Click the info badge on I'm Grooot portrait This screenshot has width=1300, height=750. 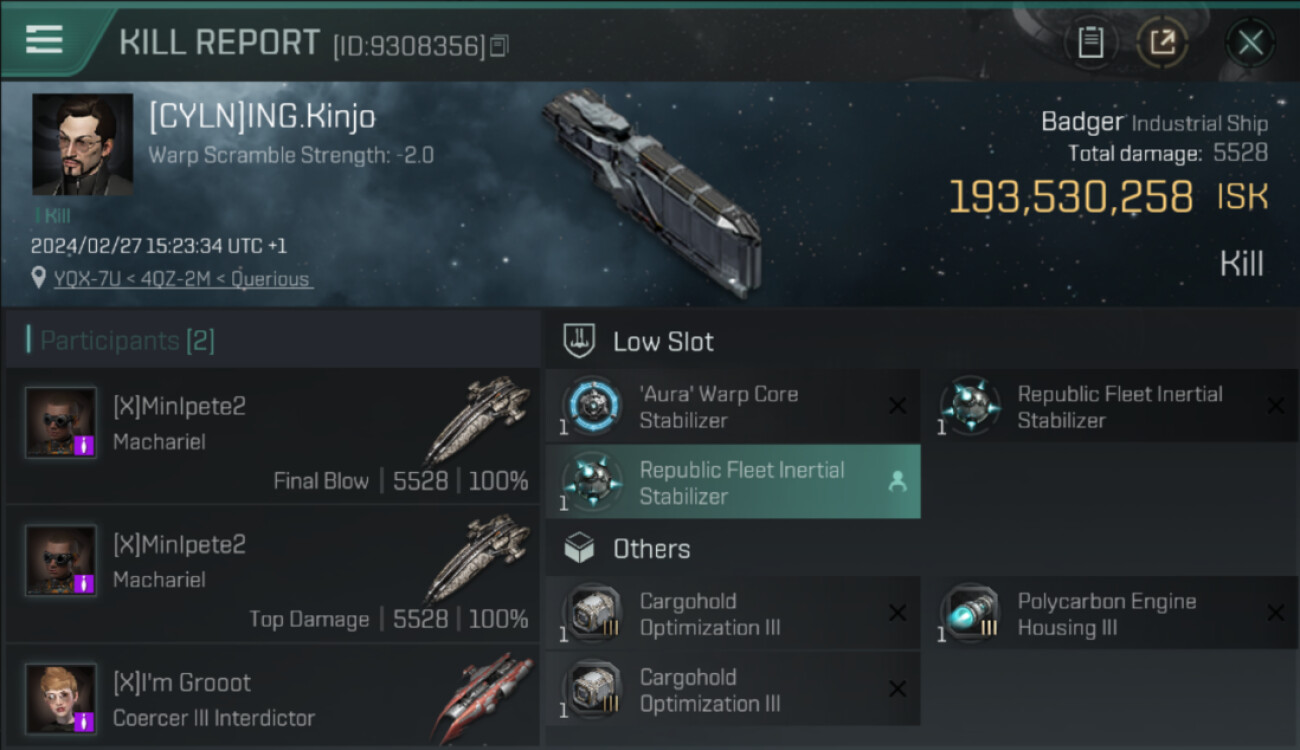click(86, 721)
